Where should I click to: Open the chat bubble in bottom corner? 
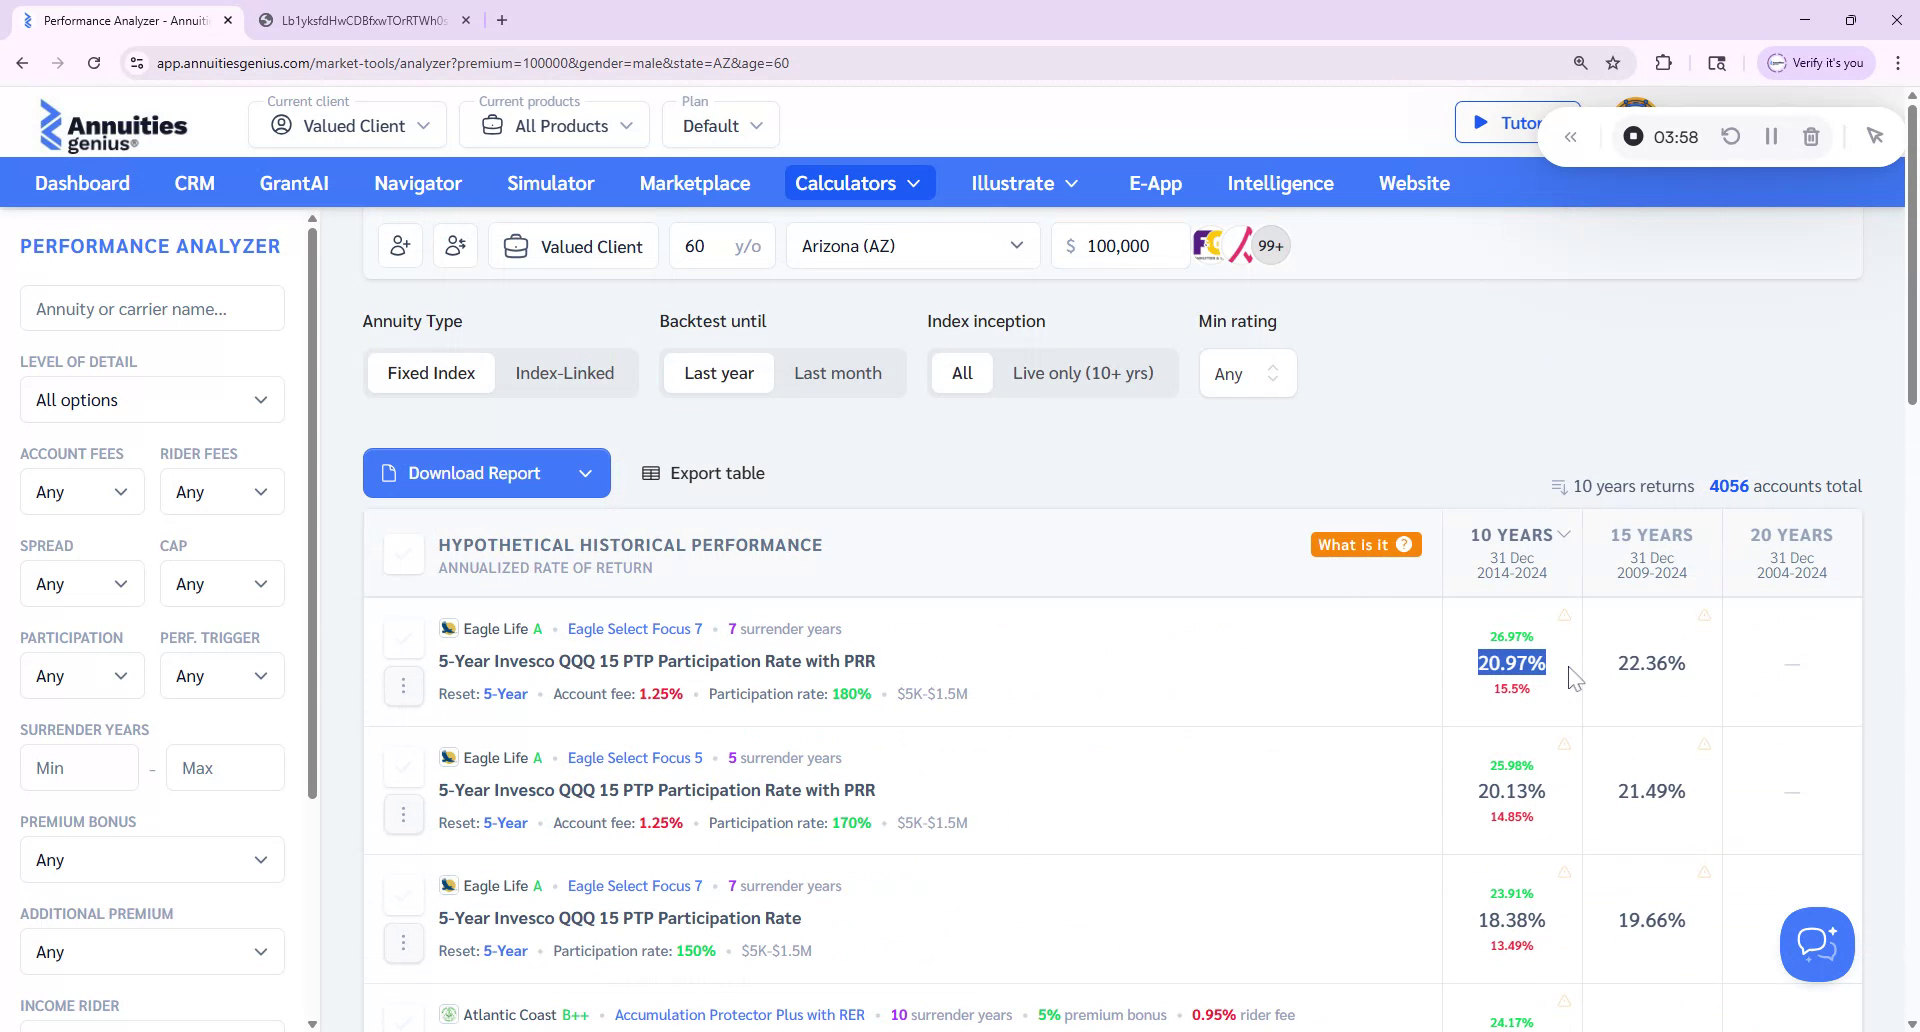point(1817,944)
